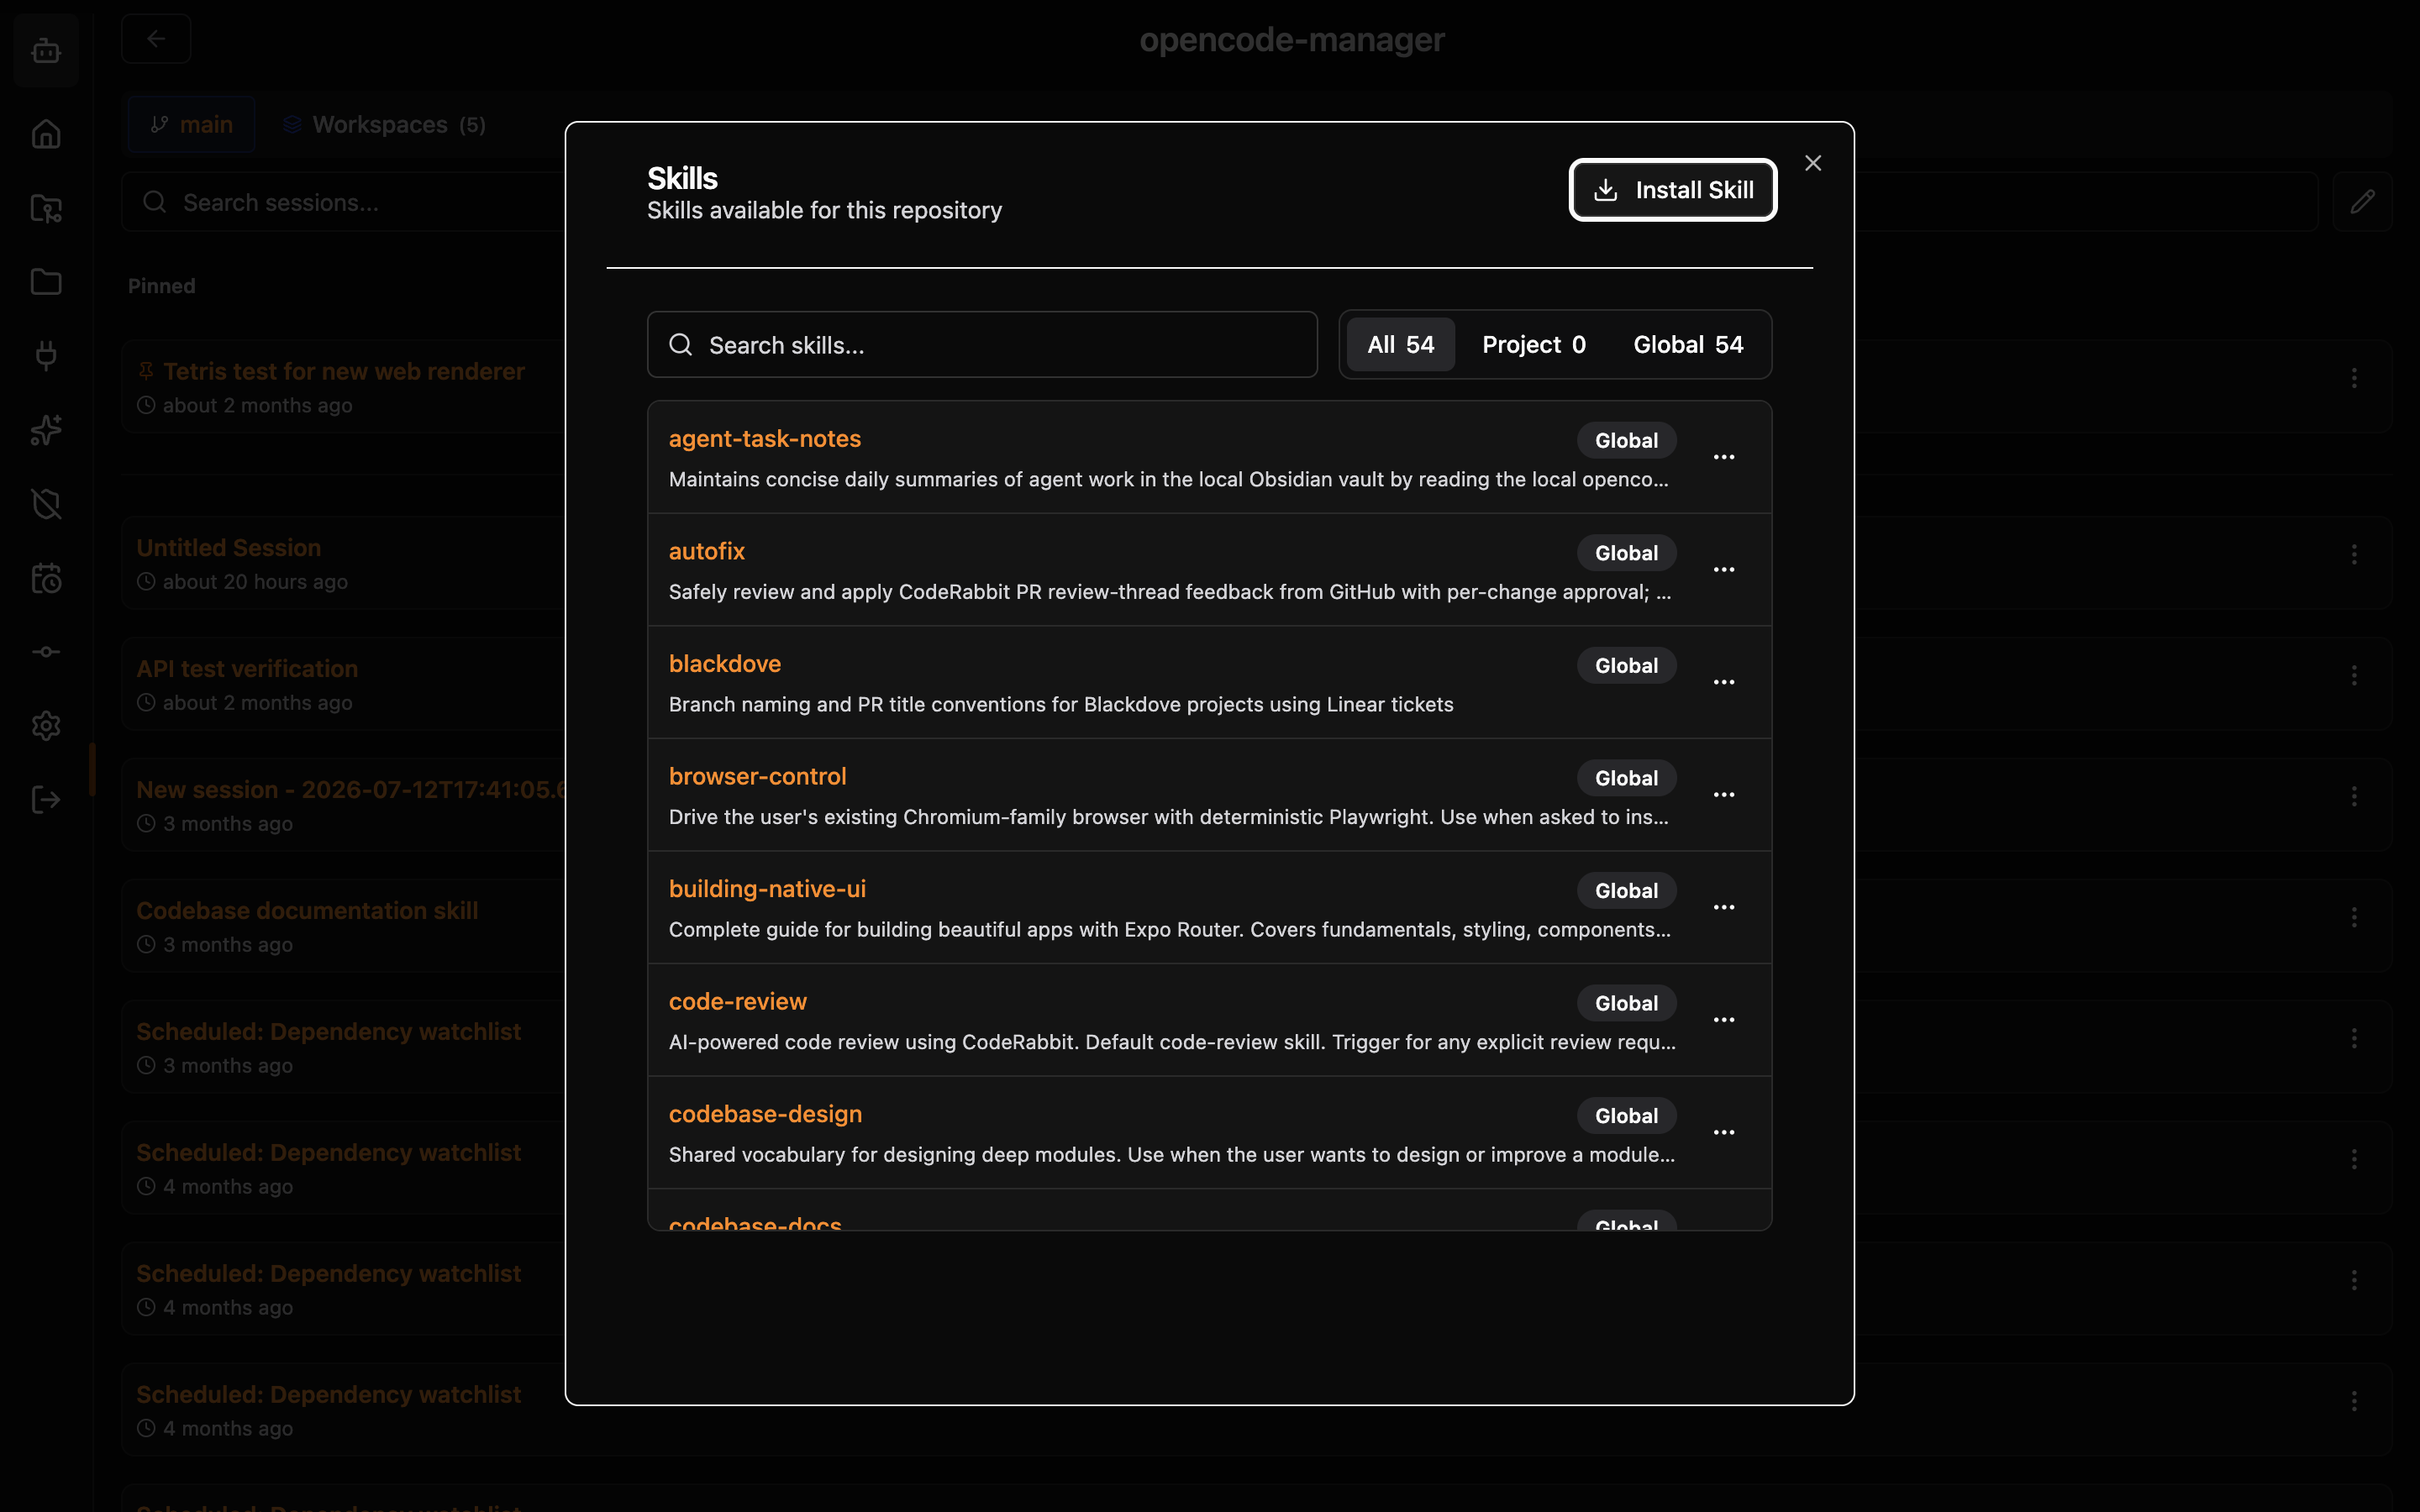Open the shield-off icon in the sidebar

(x=46, y=504)
